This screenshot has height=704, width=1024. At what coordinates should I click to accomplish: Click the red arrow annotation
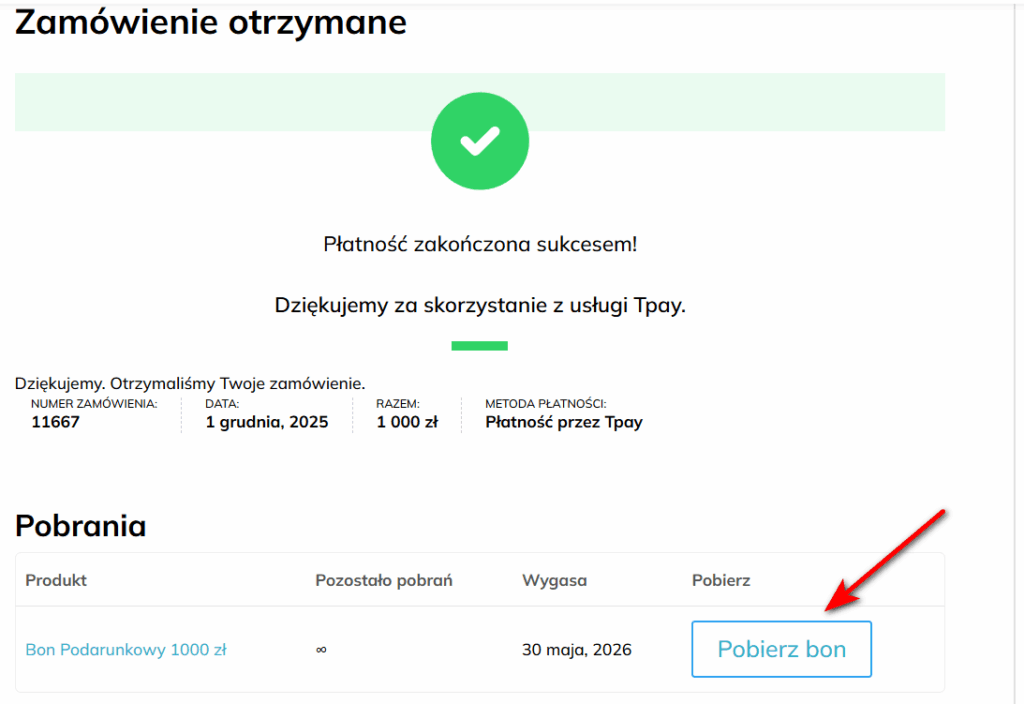pos(885,560)
